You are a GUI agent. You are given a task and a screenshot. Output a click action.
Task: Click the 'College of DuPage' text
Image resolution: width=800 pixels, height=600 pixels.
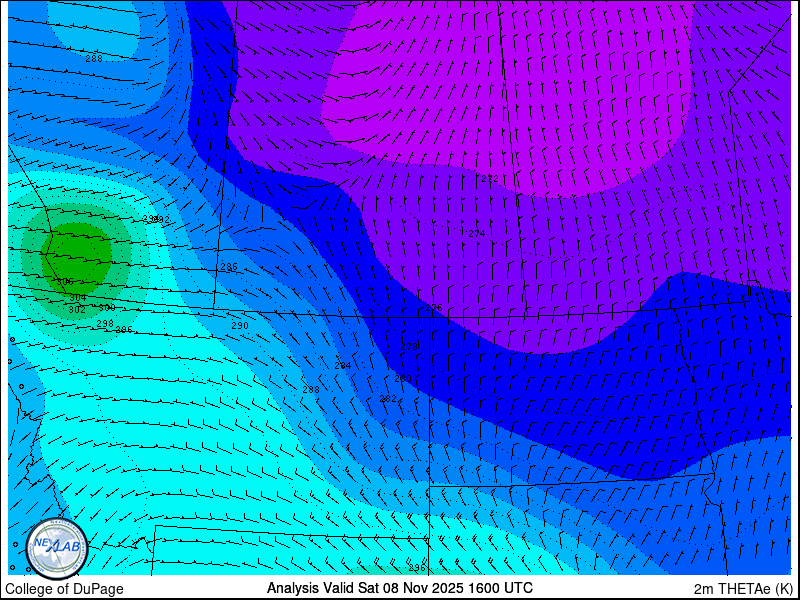pyautogui.click(x=64, y=589)
